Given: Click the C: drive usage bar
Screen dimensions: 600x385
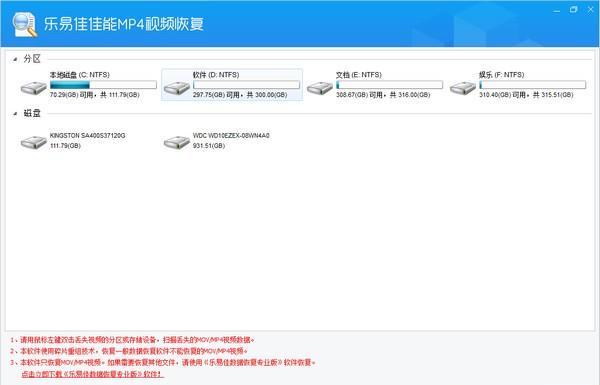Looking at the screenshot, I should pyautogui.click(x=103, y=85).
